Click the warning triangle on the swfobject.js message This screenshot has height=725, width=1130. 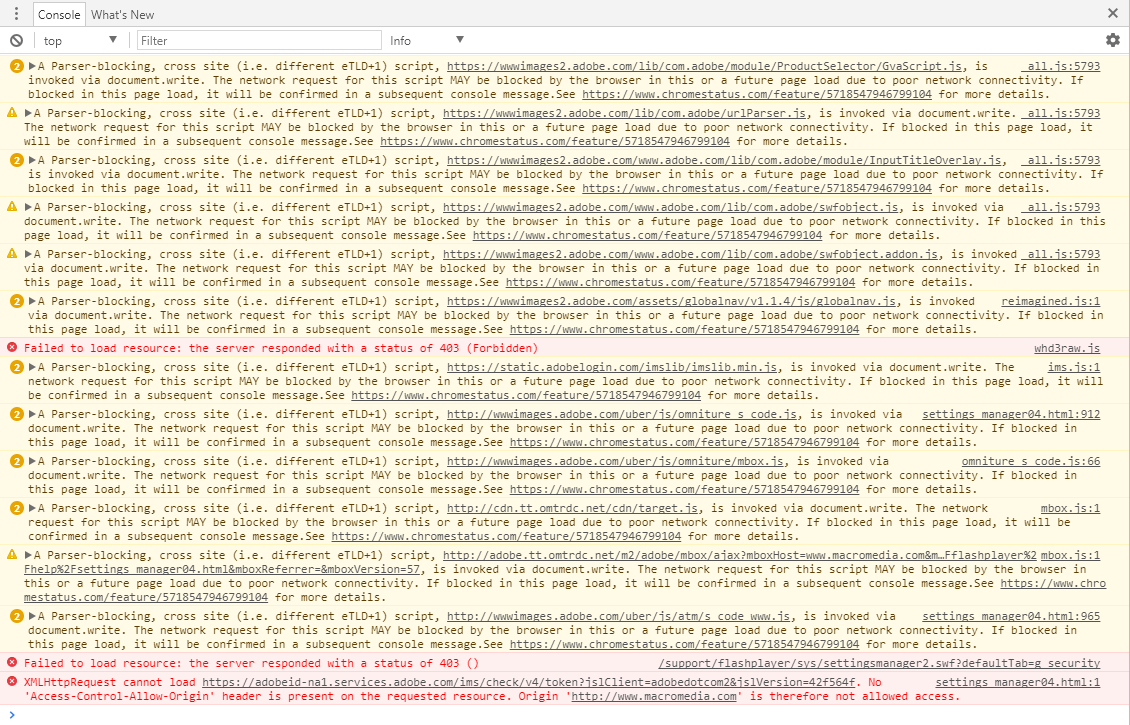tap(12, 207)
